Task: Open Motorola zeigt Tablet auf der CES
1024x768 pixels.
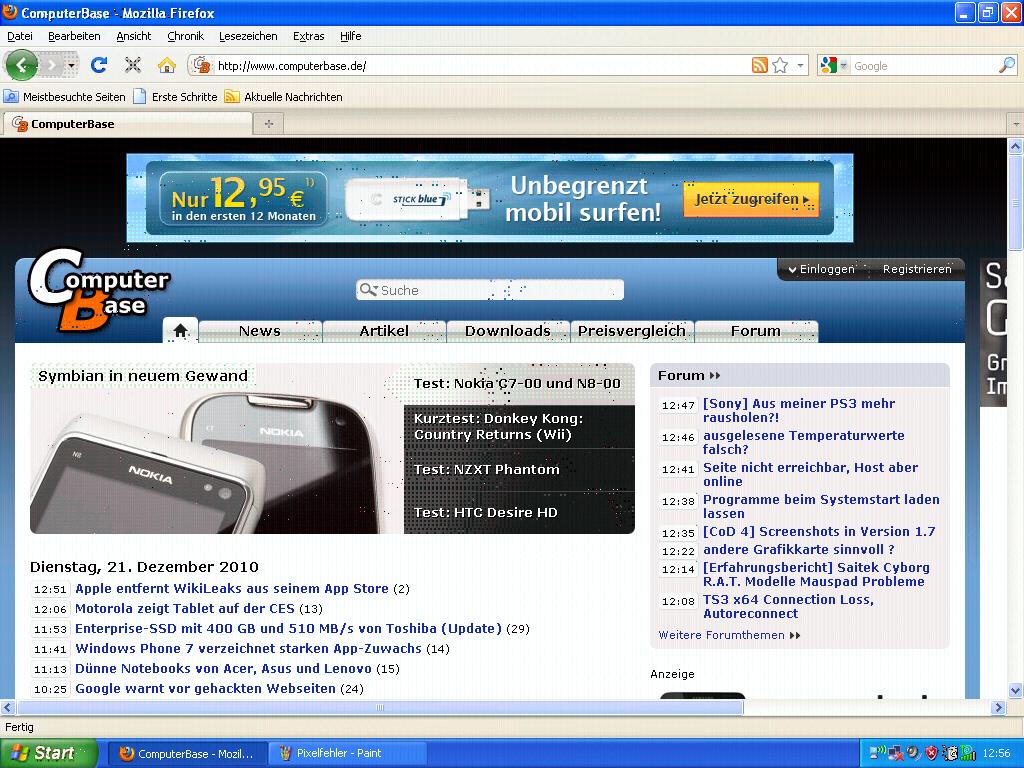Action: [185, 609]
